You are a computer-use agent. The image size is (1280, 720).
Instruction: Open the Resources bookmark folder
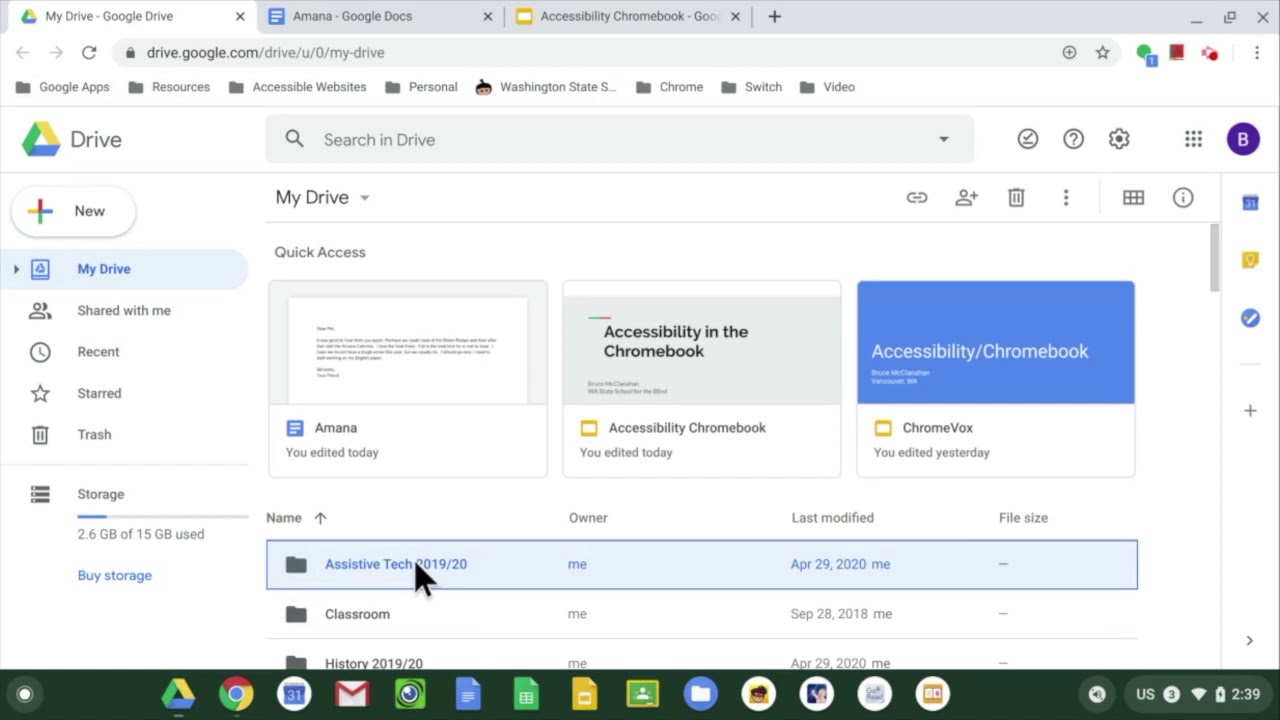[x=169, y=87]
